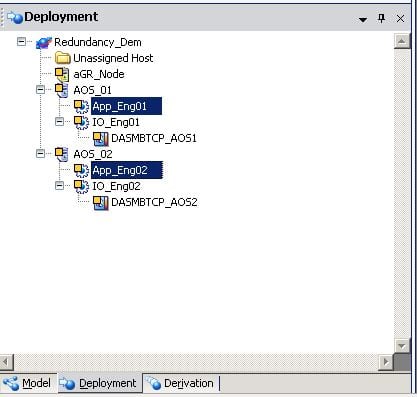Open the Deployment panel dropdown arrow

point(363,20)
